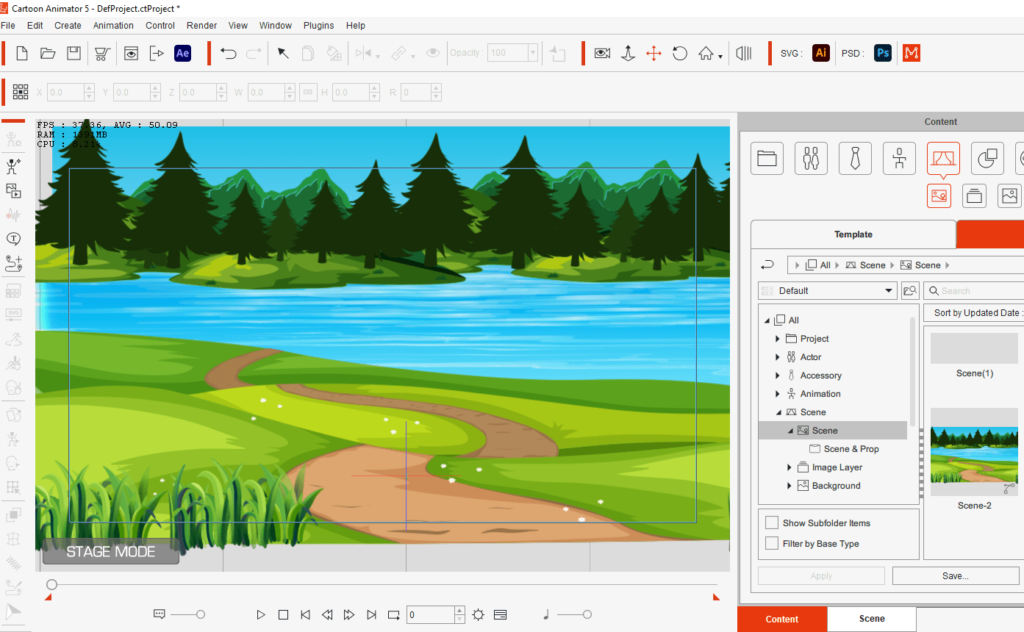Select the Props category icon in Content panel
This screenshot has height=632, width=1024.
[987, 158]
